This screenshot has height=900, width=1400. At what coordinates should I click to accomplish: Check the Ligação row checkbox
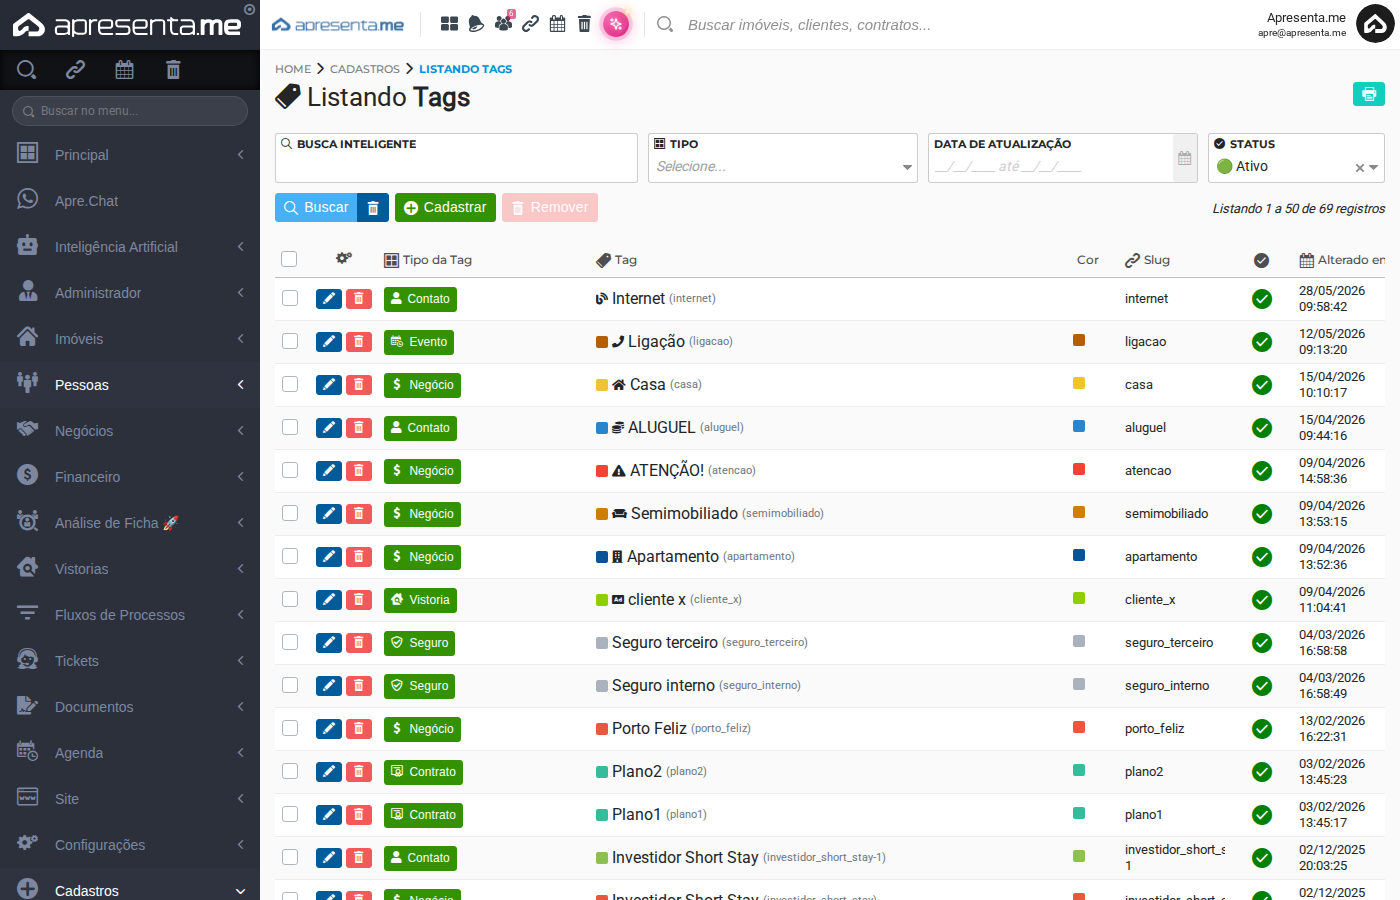[x=290, y=341]
